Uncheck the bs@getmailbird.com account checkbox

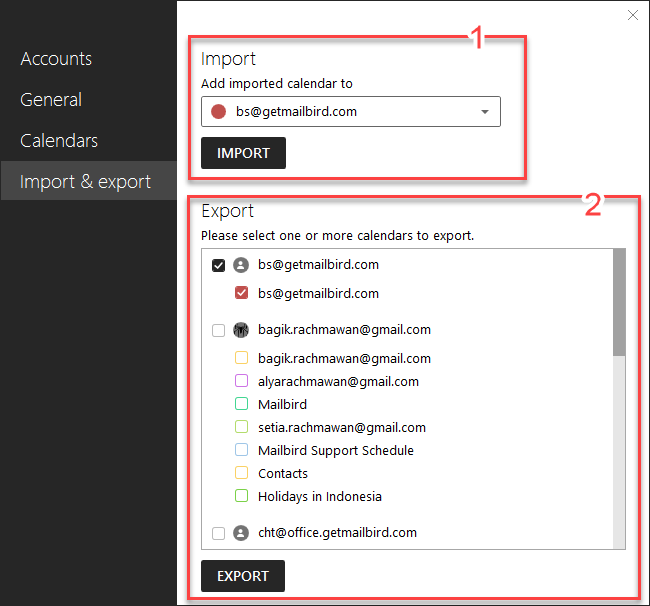point(218,265)
